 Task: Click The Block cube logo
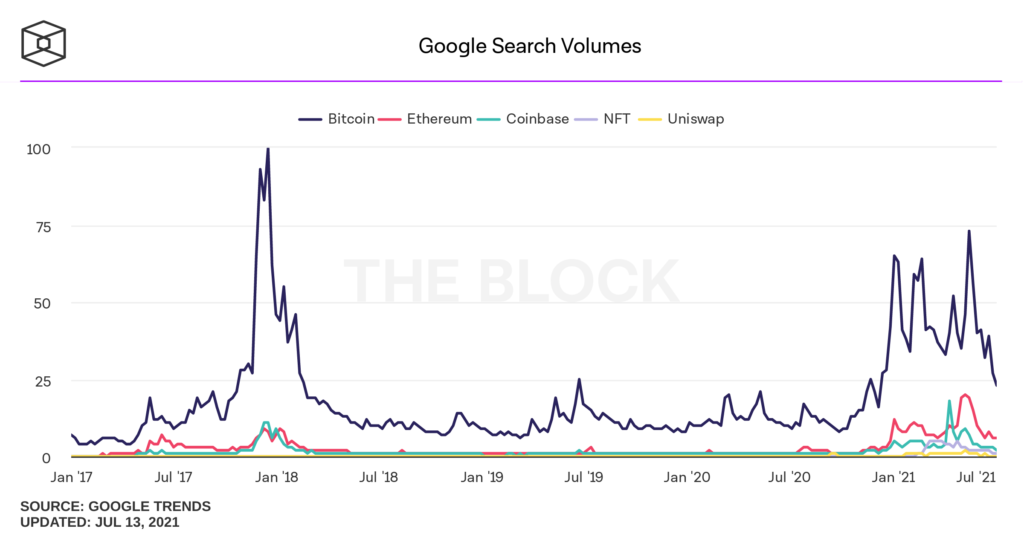pos(45,43)
